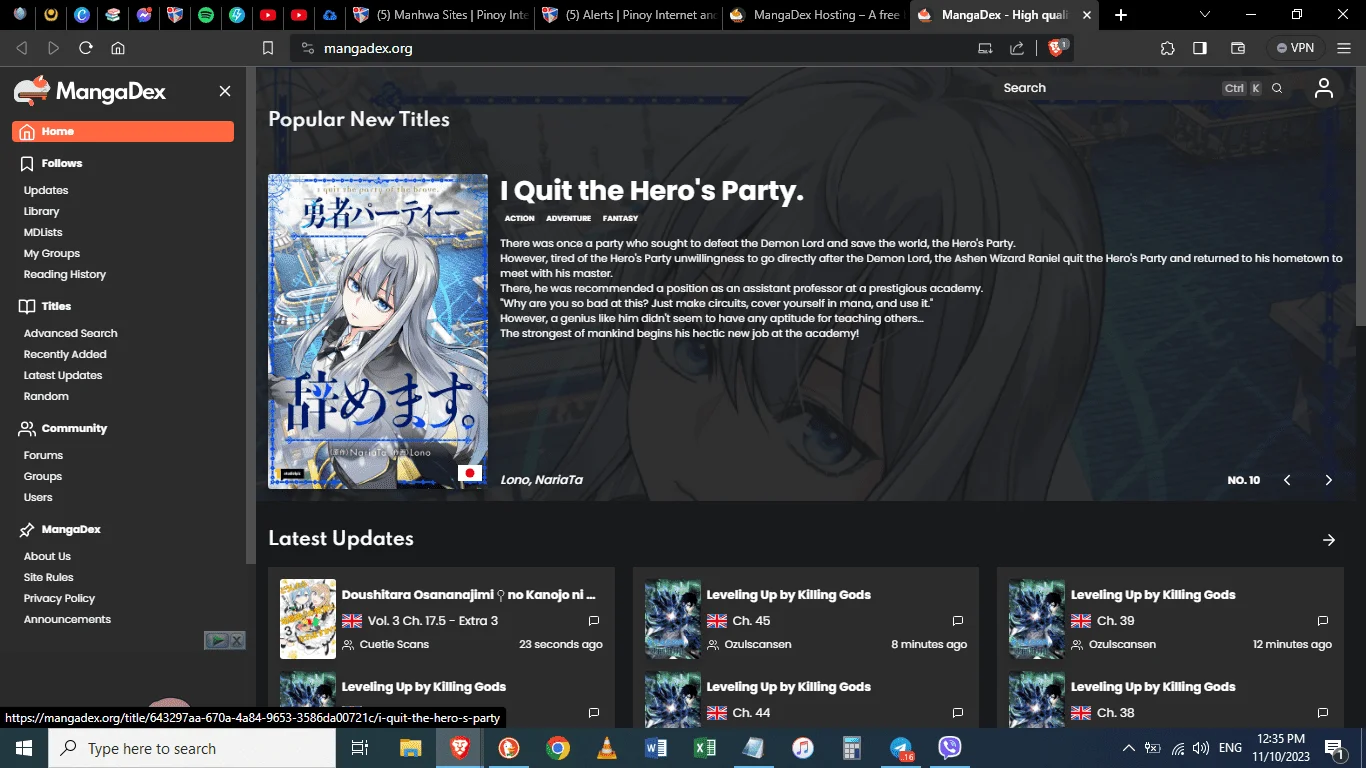Switch to the pinned Messenger tab
Screen dimensions: 1366x768
pyautogui.click(x=144, y=15)
